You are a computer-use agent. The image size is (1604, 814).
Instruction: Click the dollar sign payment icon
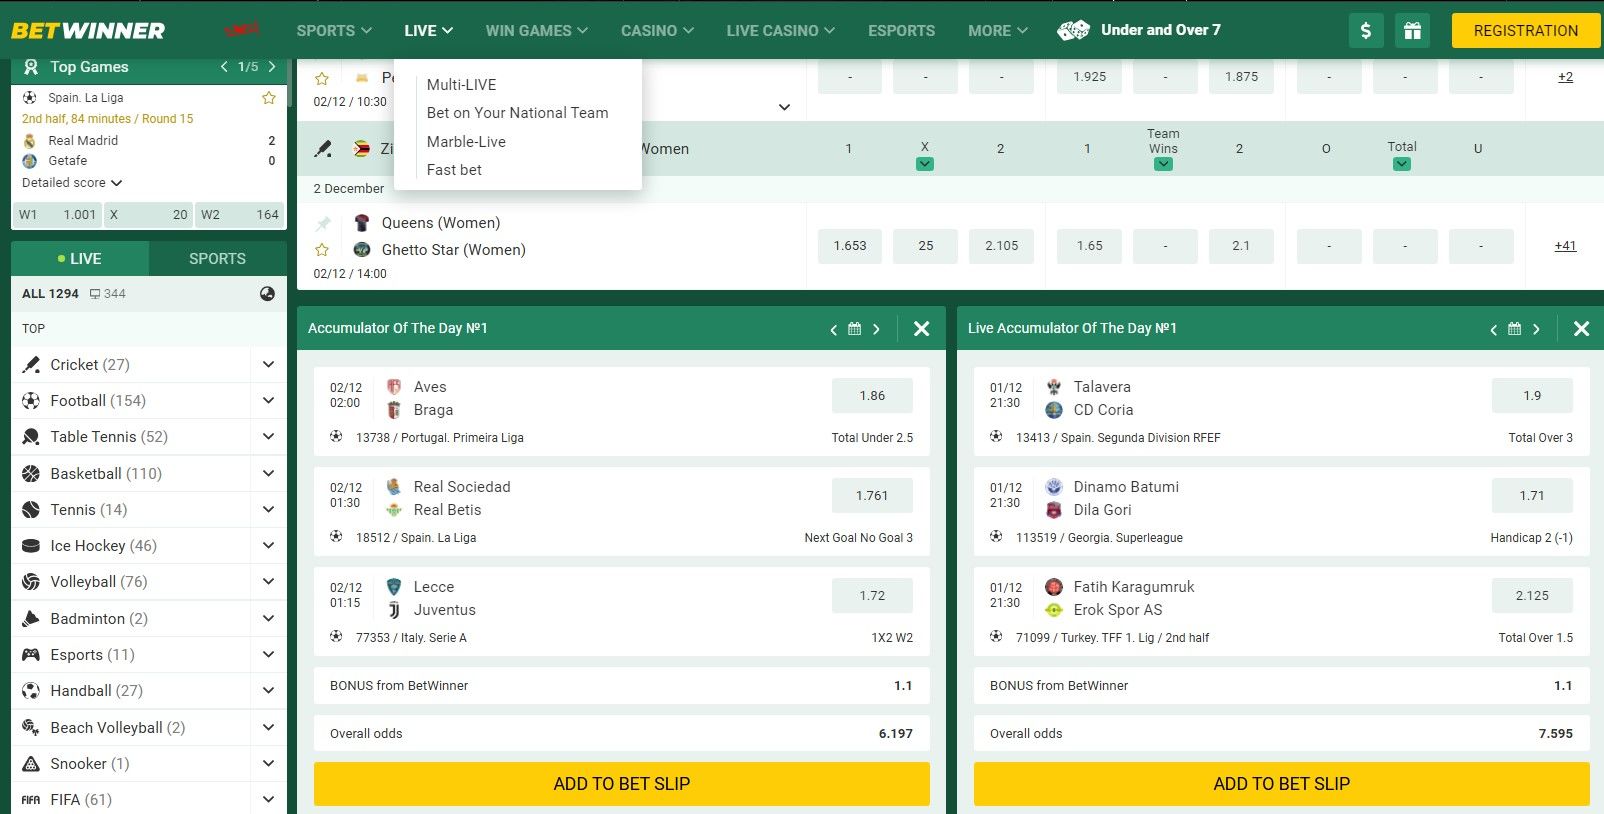(x=1366, y=31)
